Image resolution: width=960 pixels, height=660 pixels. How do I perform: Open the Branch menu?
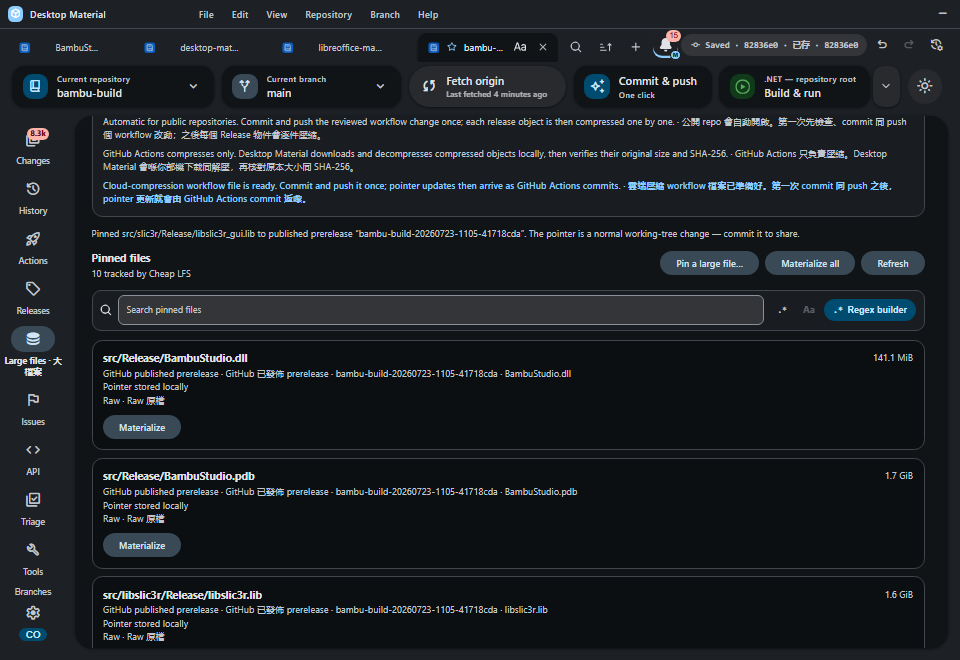(x=385, y=15)
